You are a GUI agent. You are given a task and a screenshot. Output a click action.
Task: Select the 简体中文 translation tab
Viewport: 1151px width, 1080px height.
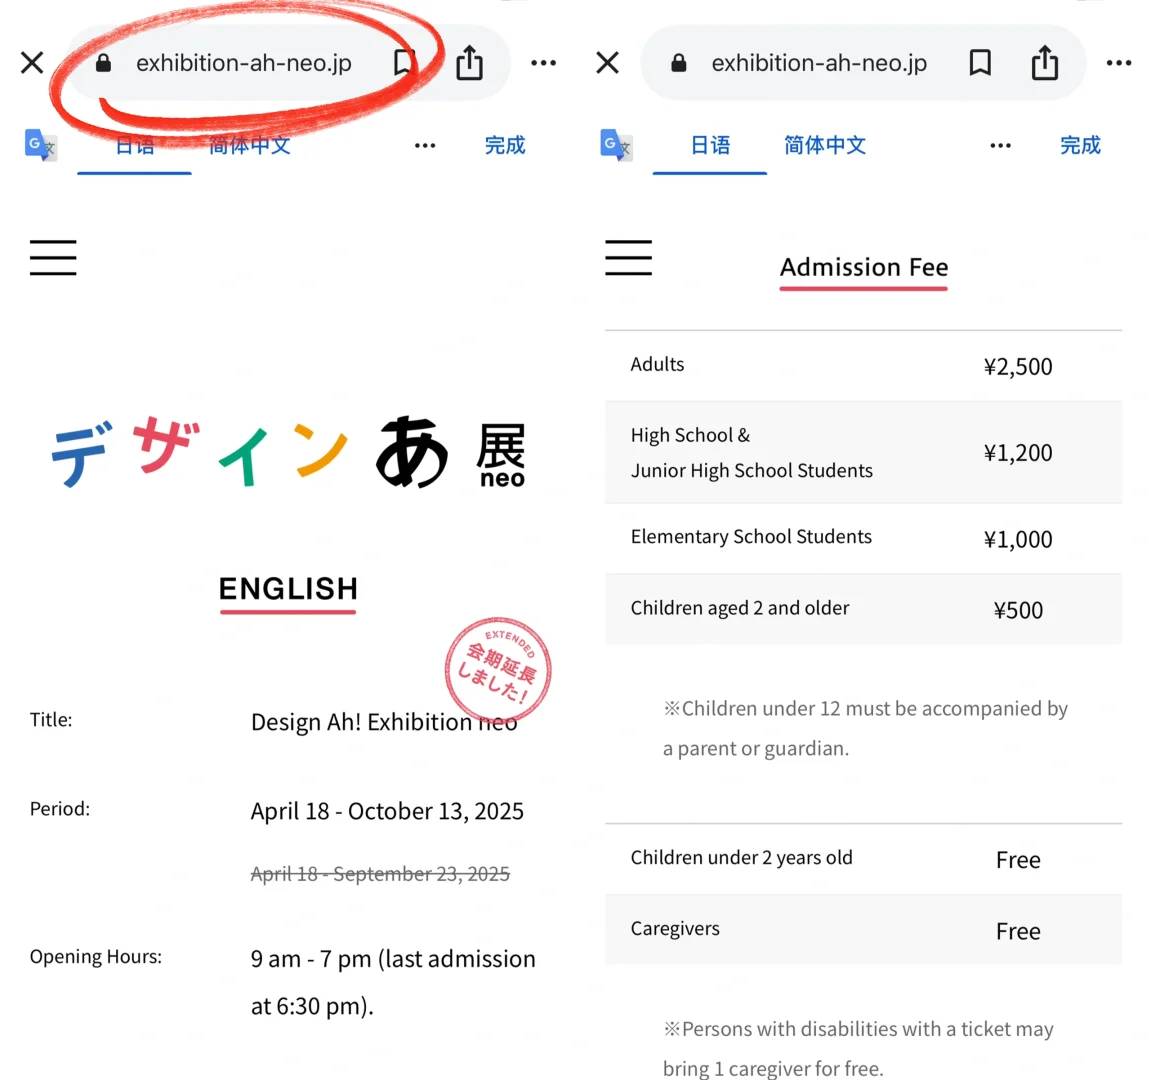(x=248, y=145)
